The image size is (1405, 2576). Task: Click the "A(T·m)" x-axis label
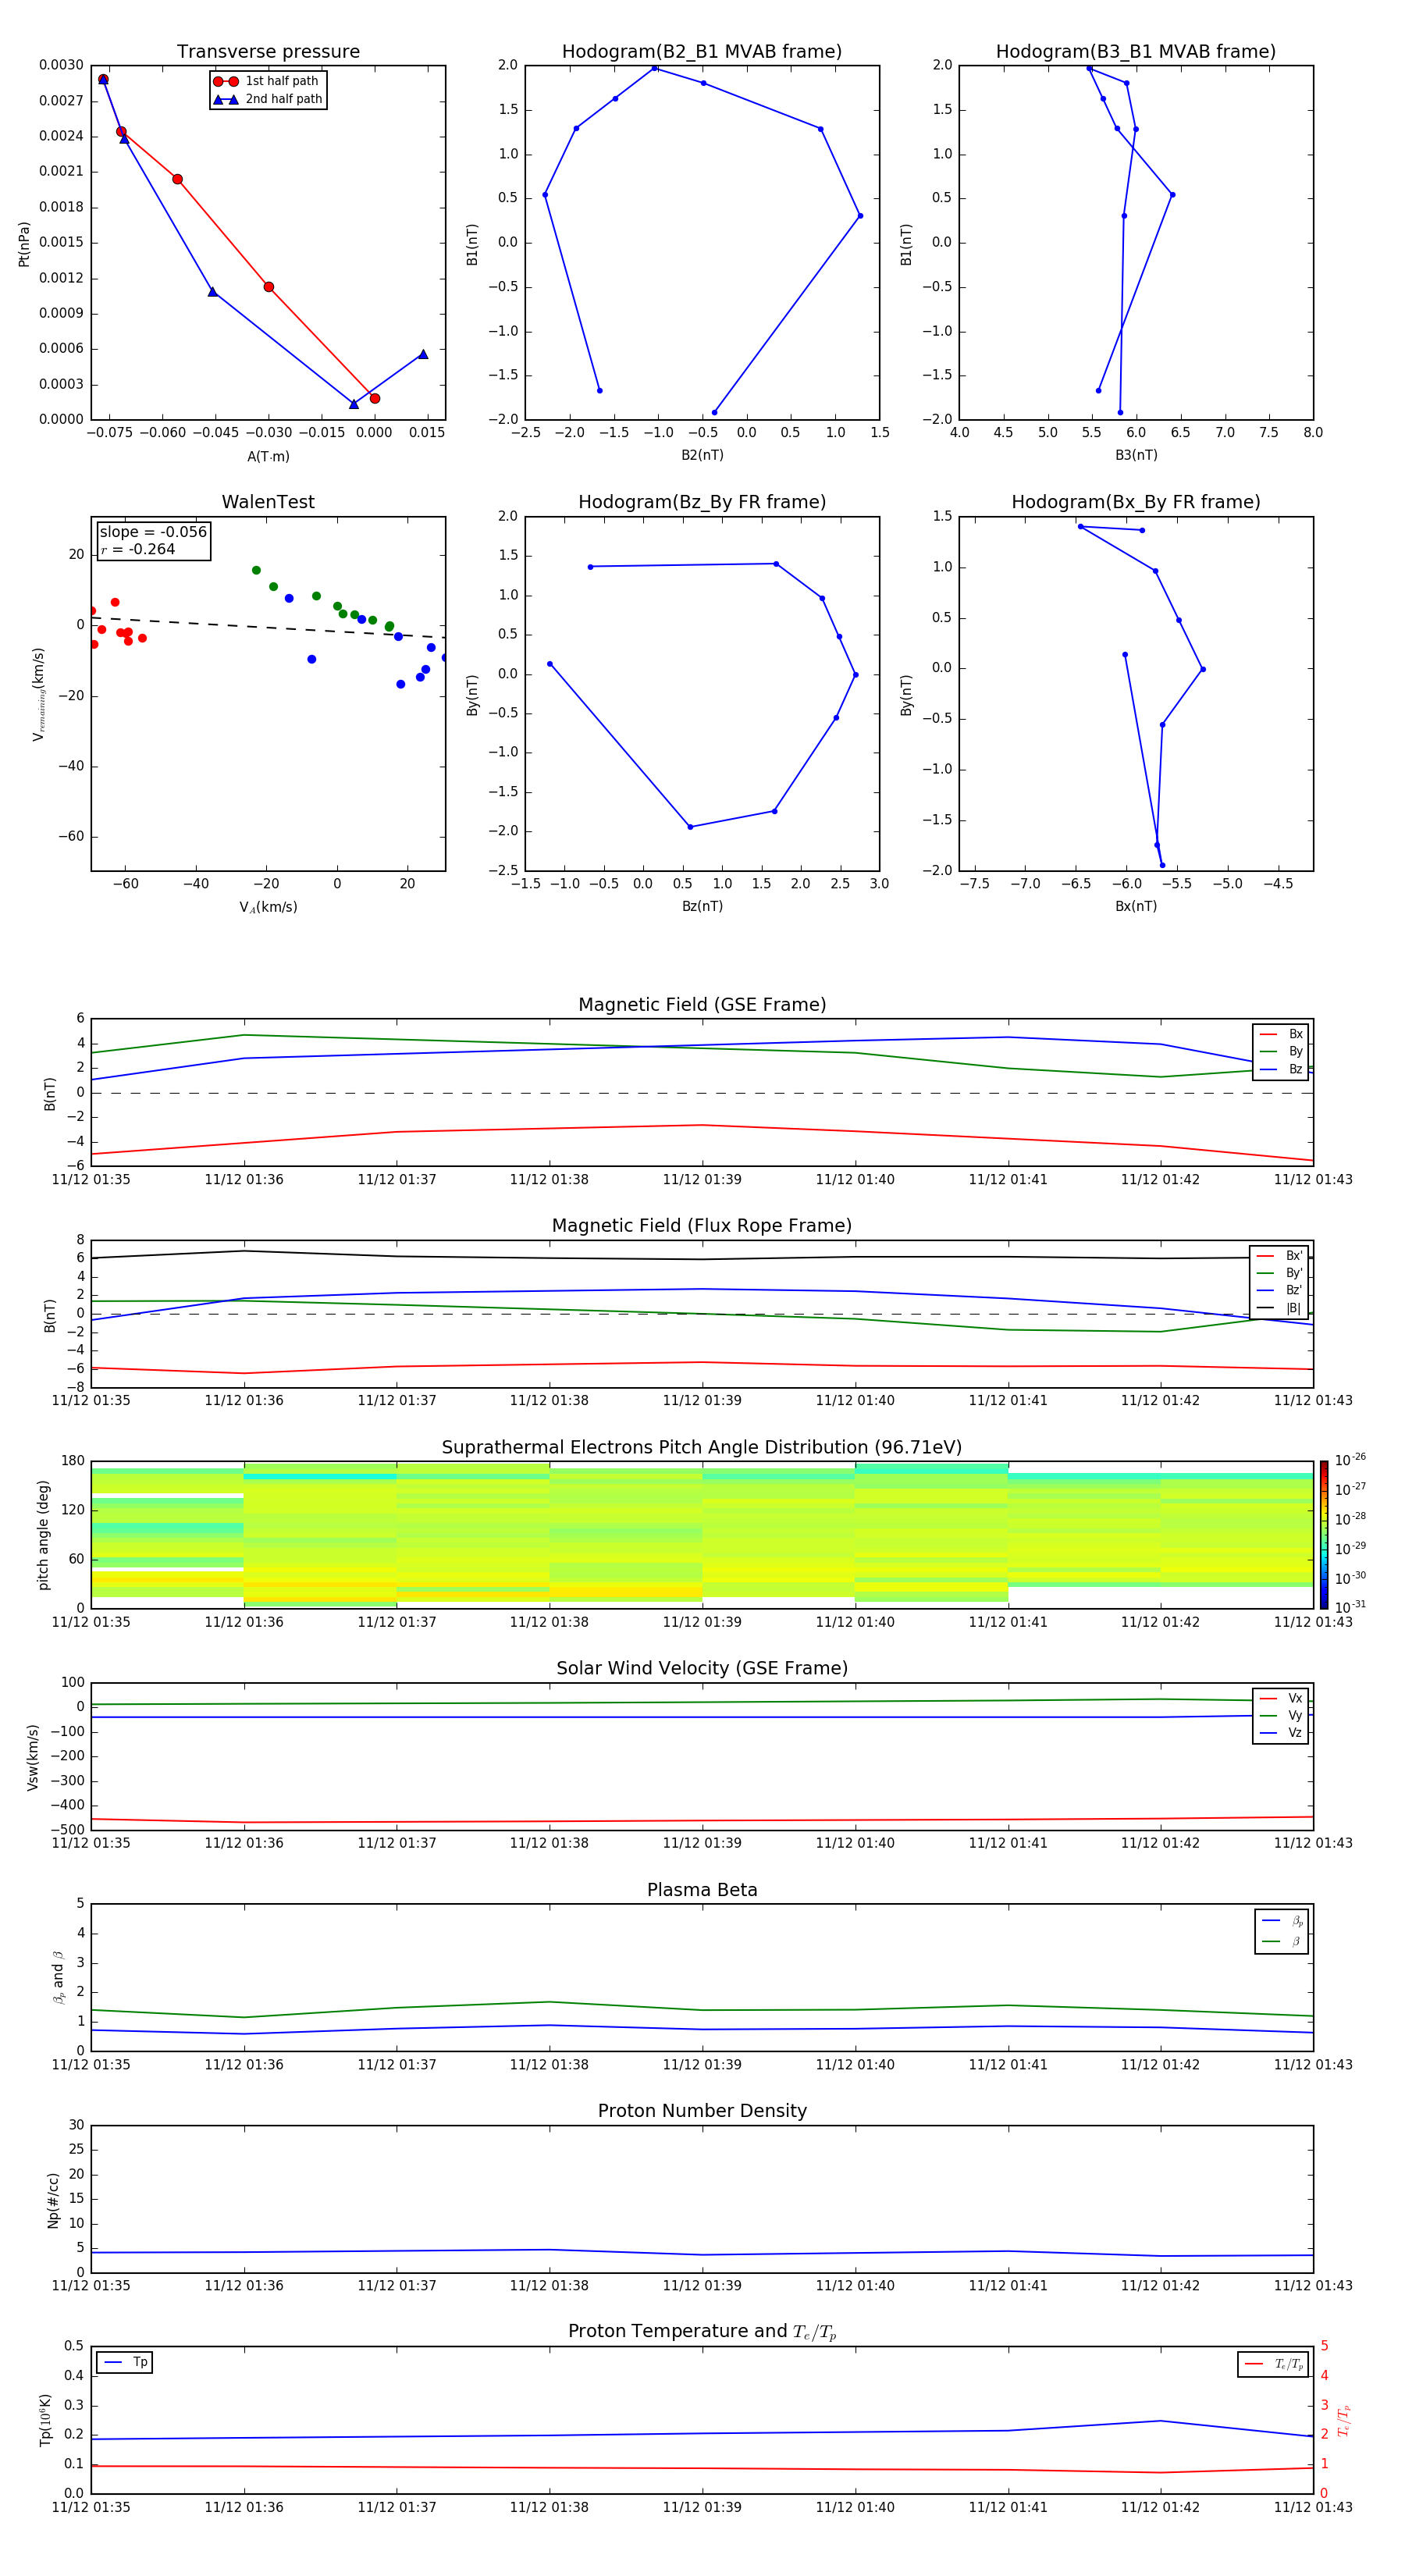coord(268,456)
